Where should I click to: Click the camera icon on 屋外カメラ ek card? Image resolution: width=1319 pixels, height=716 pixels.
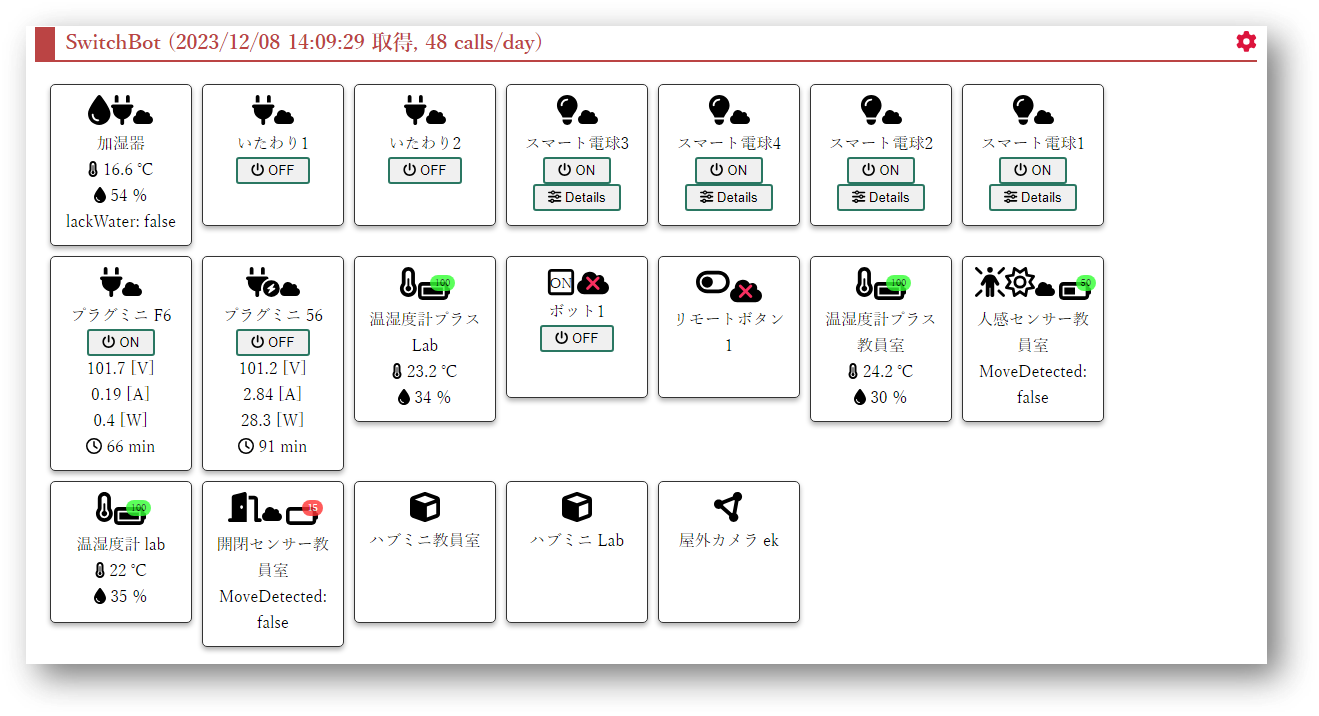coord(729,507)
